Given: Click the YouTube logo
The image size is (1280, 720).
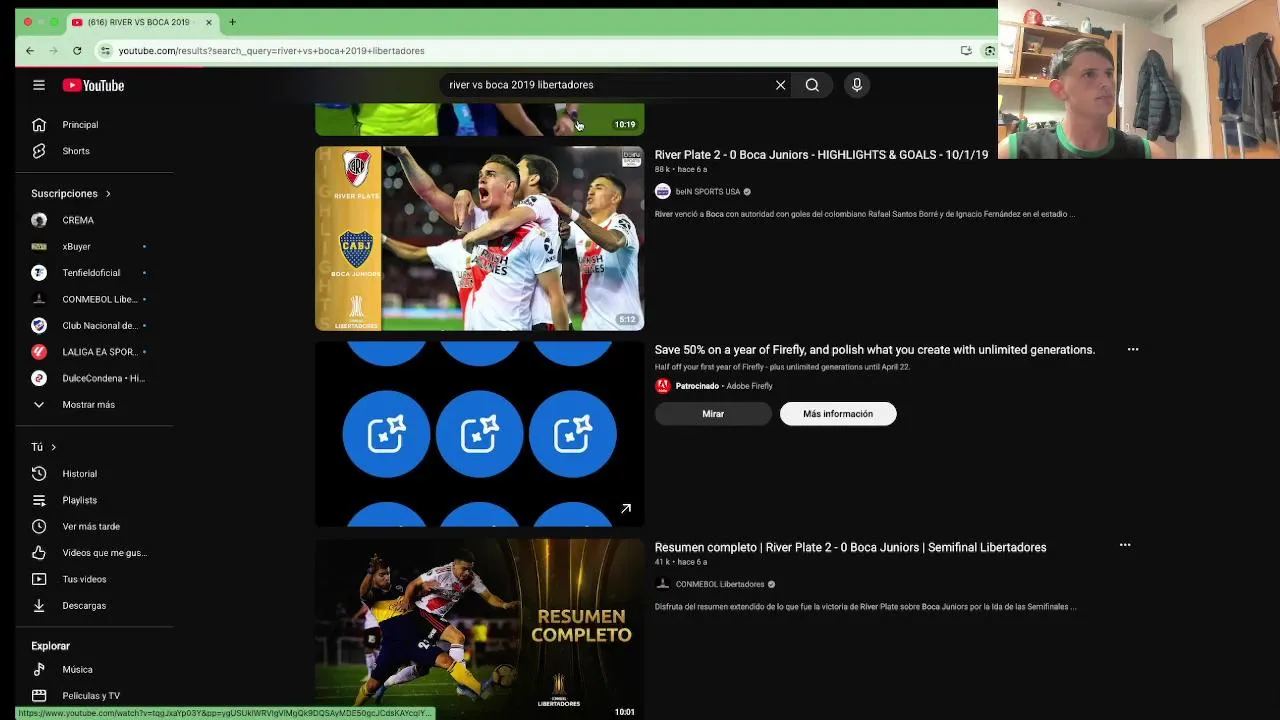Looking at the screenshot, I should (93, 85).
